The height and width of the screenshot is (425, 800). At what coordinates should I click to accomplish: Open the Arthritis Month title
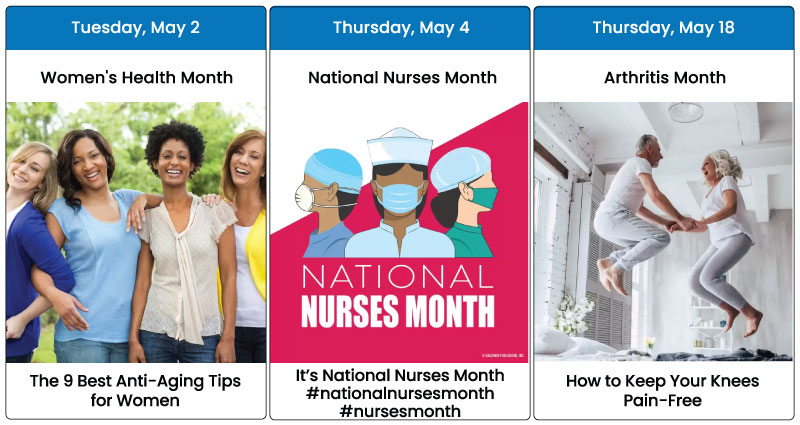[665, 78]
